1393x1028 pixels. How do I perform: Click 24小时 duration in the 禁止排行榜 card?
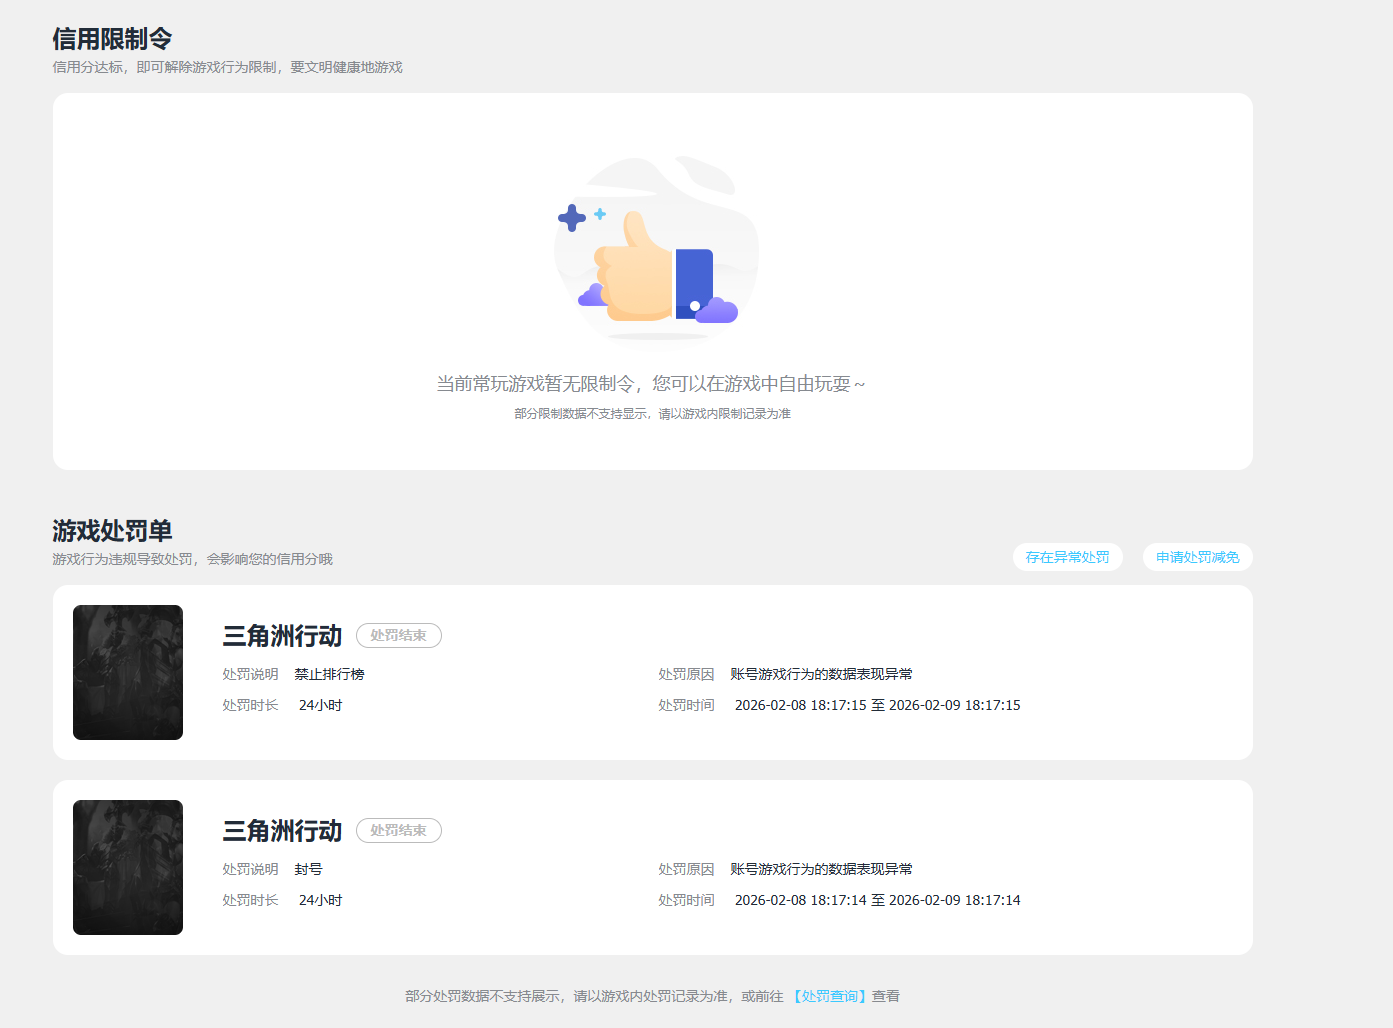coord(320,705)
